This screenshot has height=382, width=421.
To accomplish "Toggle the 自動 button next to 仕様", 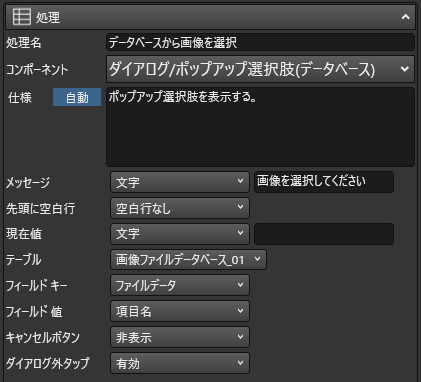I will pyautogui.click(x=77, y=97).
